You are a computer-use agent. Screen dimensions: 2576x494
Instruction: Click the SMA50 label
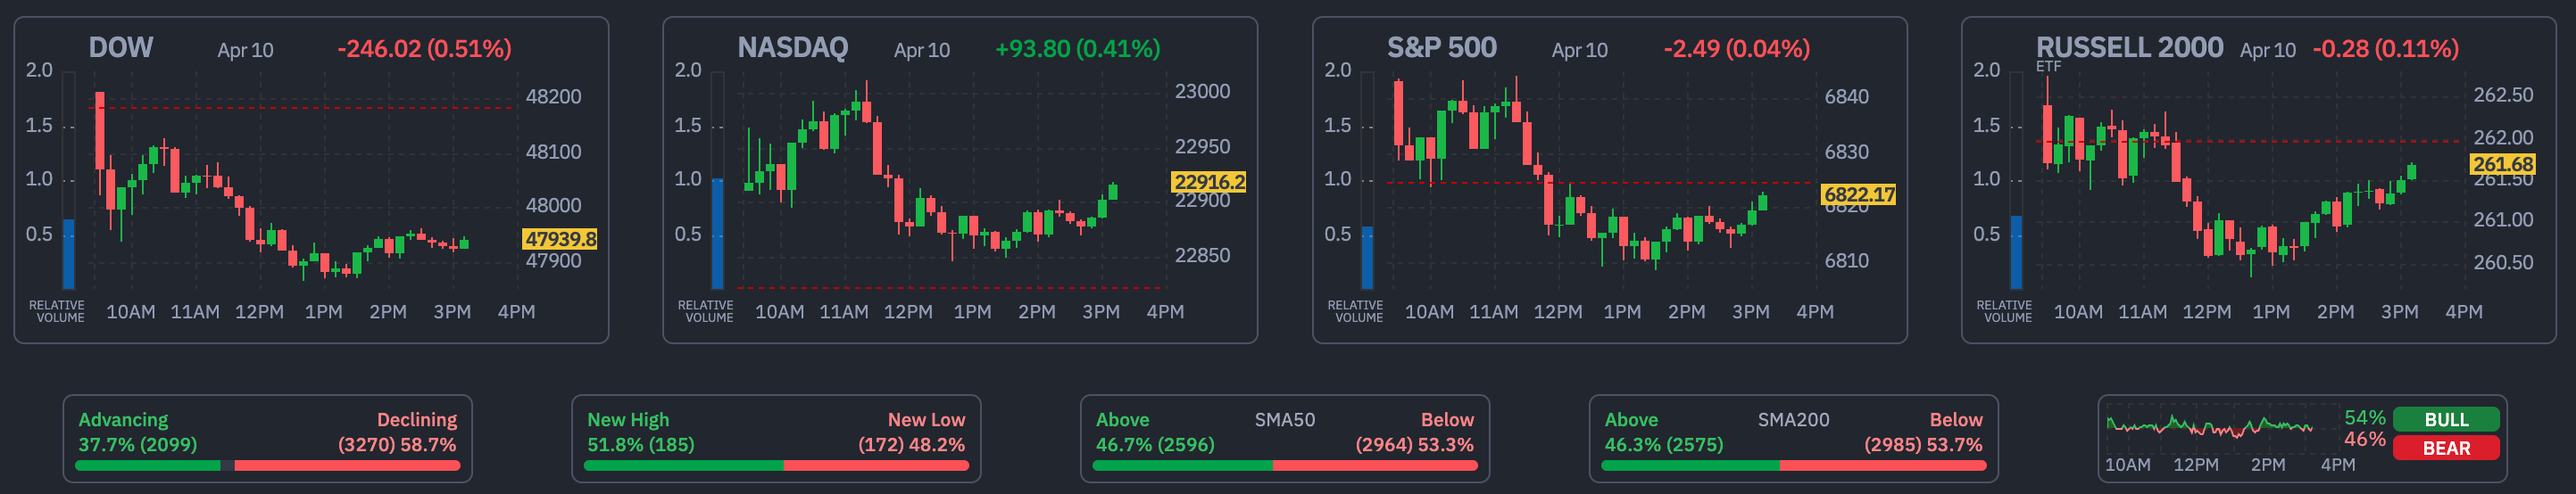1284,420
